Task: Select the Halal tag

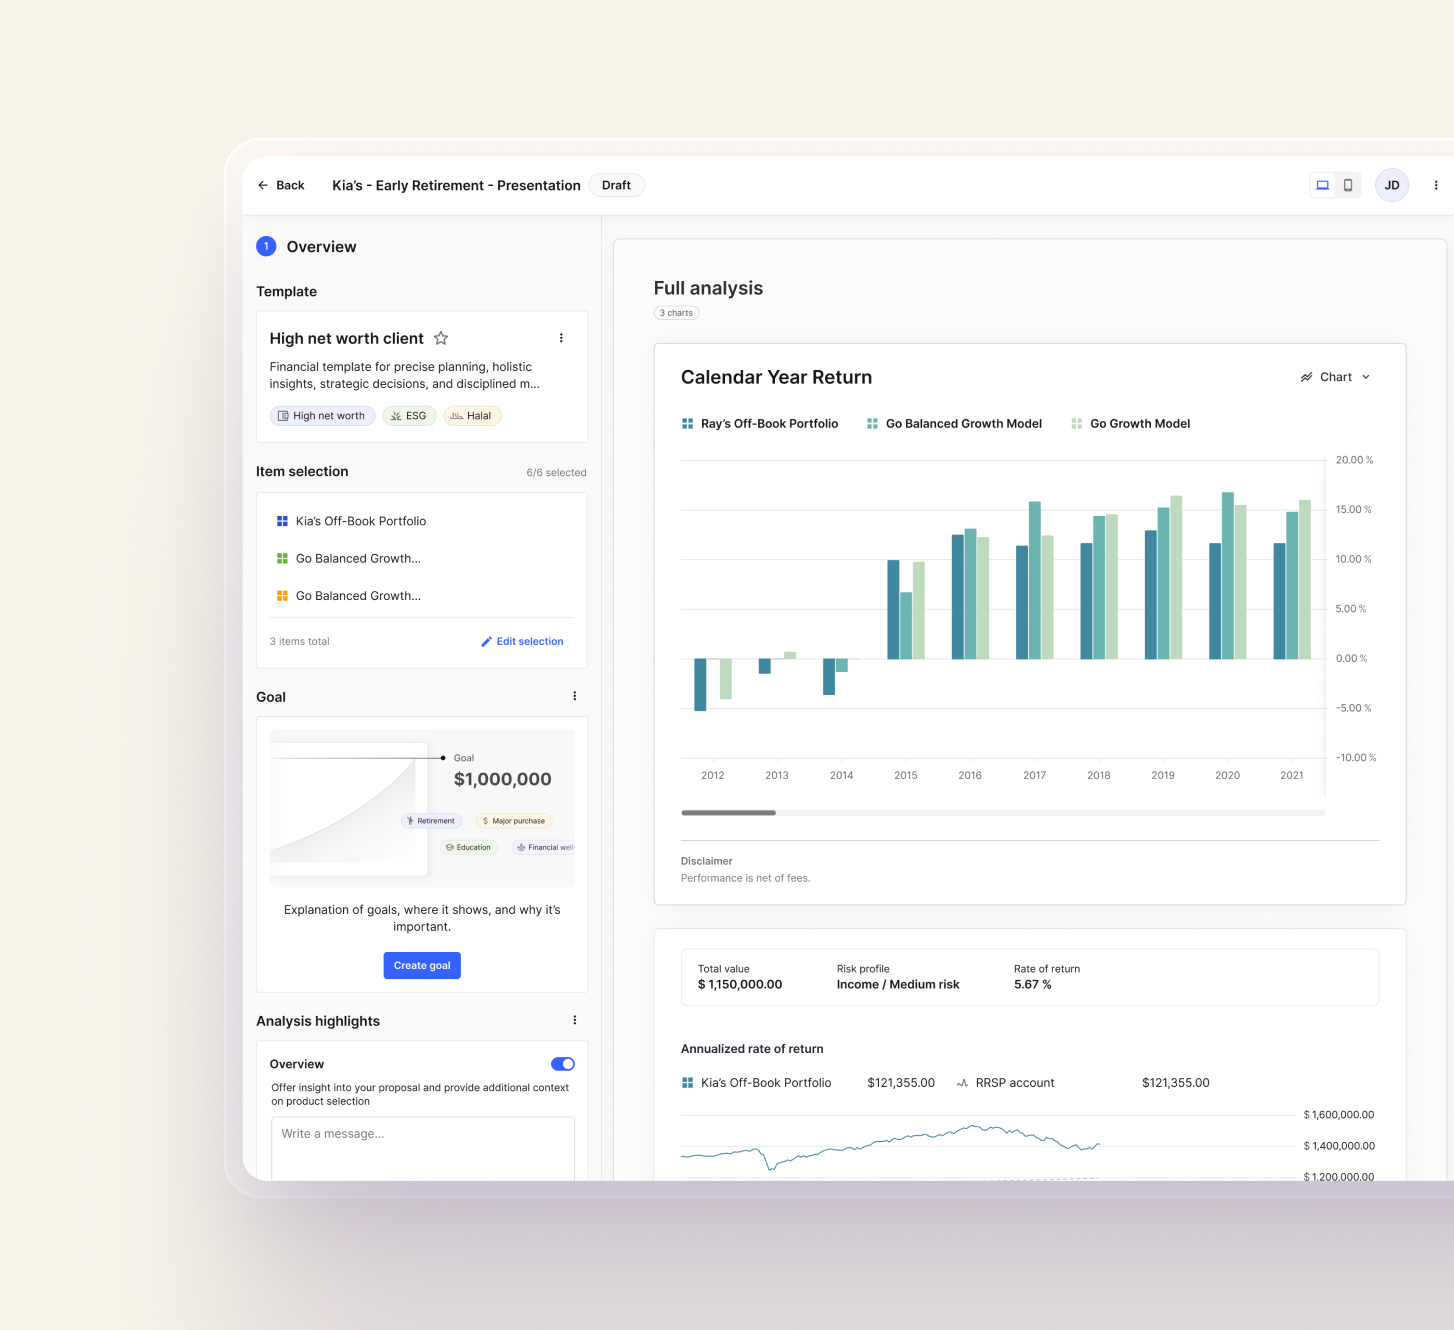Action: point(472,416)
